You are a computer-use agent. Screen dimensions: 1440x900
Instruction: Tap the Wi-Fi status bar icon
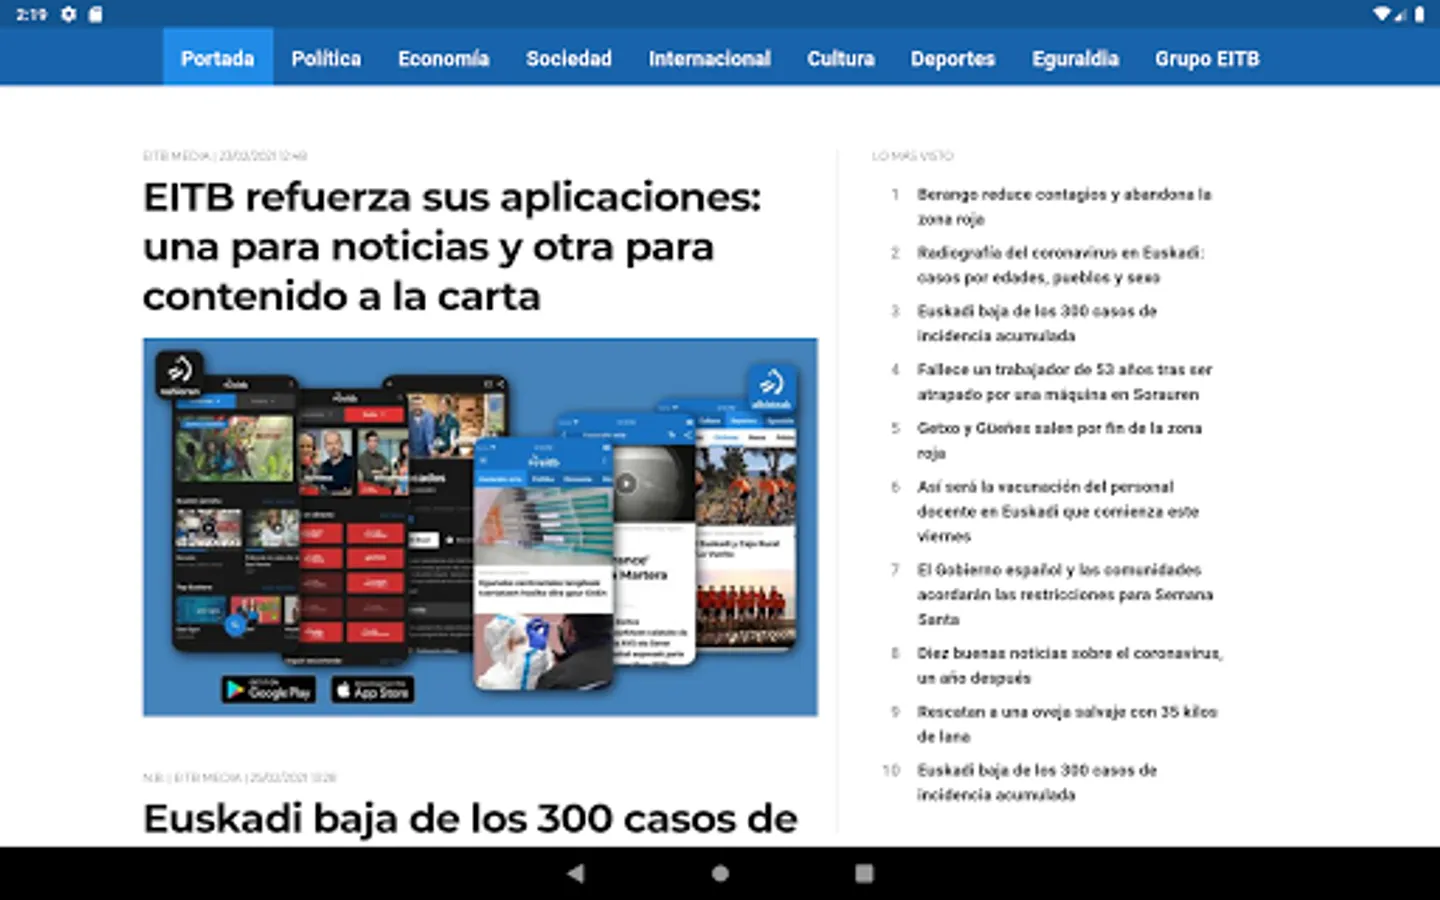(x=1381, y=14)
